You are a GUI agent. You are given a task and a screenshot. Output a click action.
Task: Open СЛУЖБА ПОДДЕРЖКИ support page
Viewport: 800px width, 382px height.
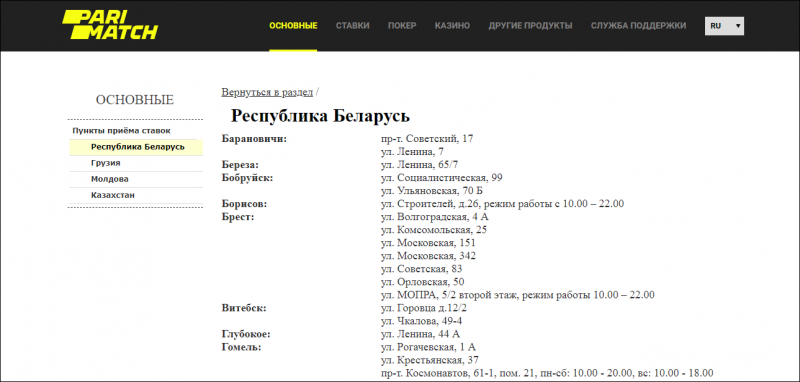pos(638,26)
